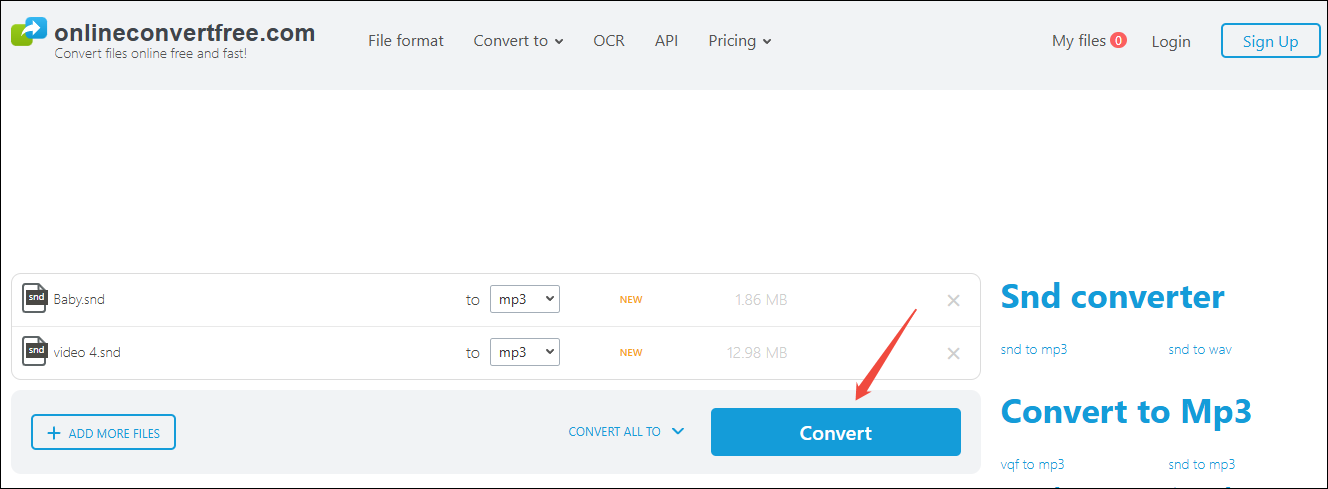Click the snd file icon beside video 4.snd
Image resolution: width=1328 pixels, height=489 pixels.
click(35, 352)
